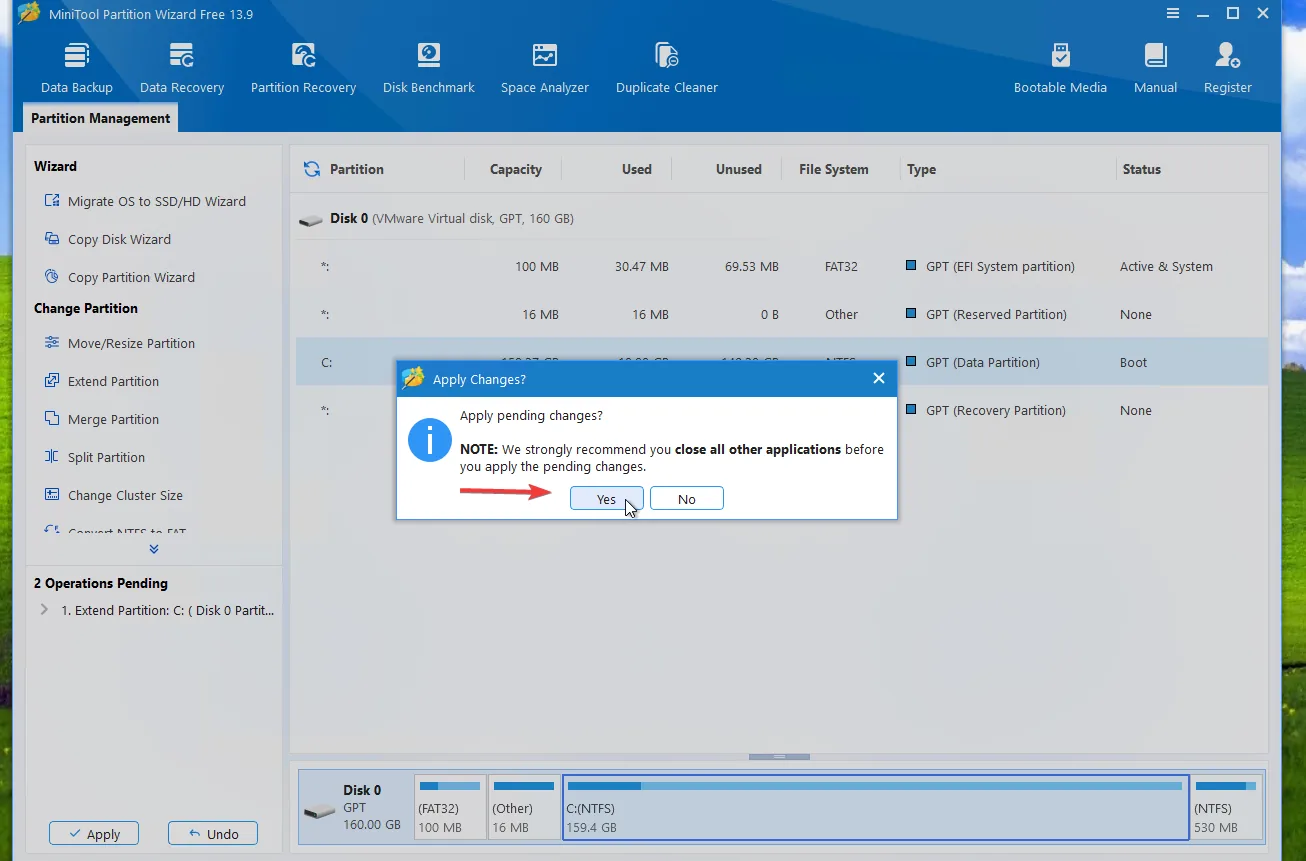Screen dimensions: 1306x861
Task: Confirm pending changes with Yes
Action: (x=607, y=499)
